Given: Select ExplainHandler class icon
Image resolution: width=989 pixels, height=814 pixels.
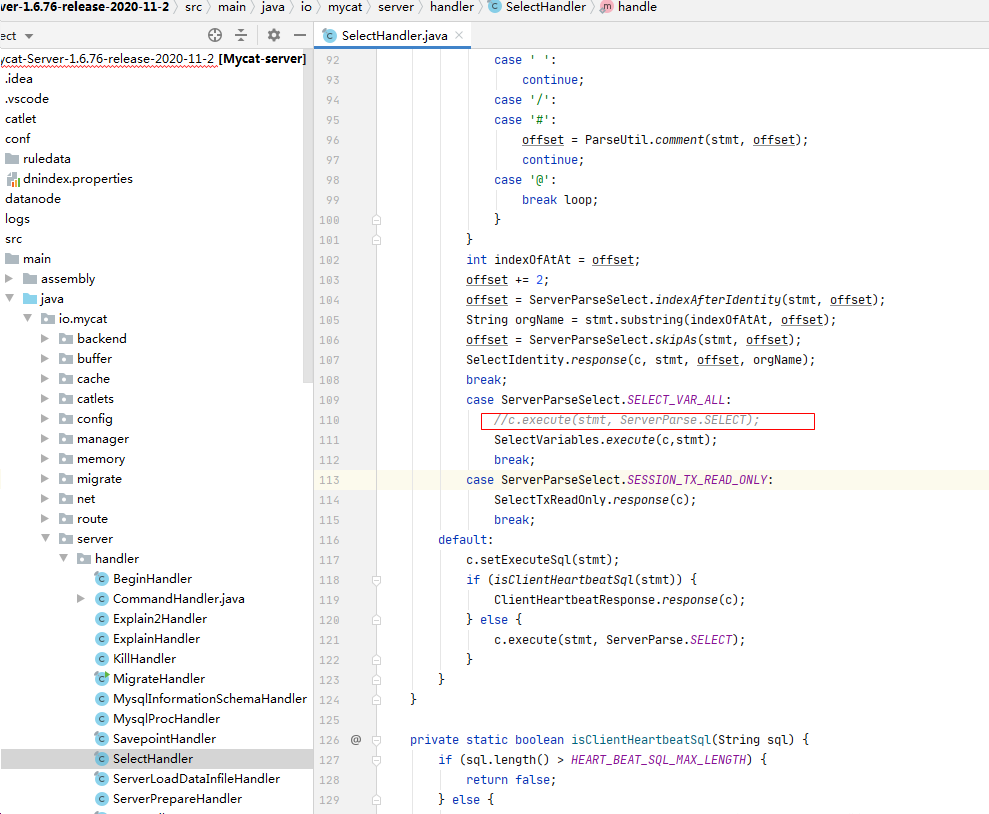Looking at the screenshot, I should coord(102,639).
